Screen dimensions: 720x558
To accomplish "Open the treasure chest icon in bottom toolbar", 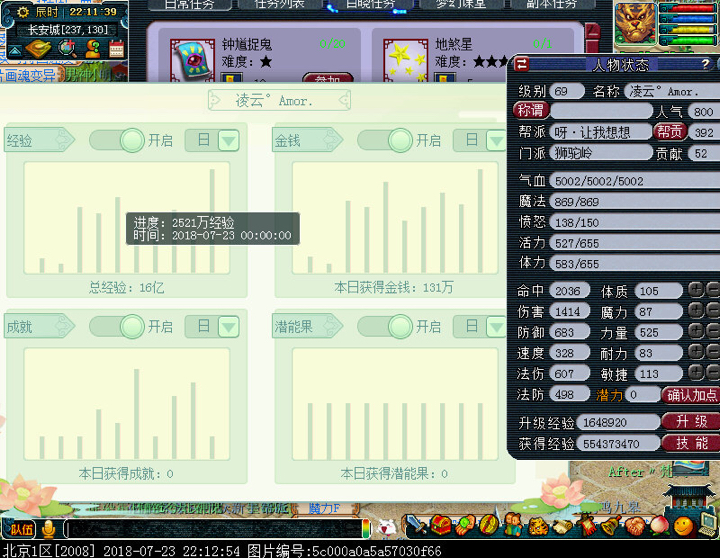I will click(x=440, y=523).
